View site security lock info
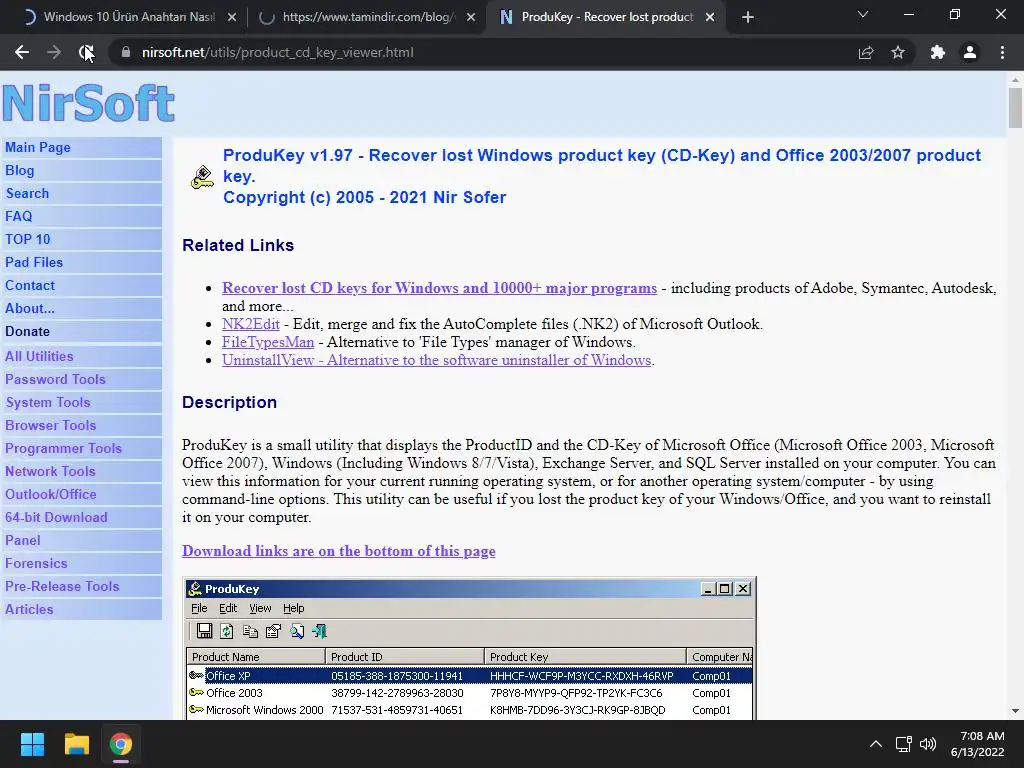 tap(125, 52)
